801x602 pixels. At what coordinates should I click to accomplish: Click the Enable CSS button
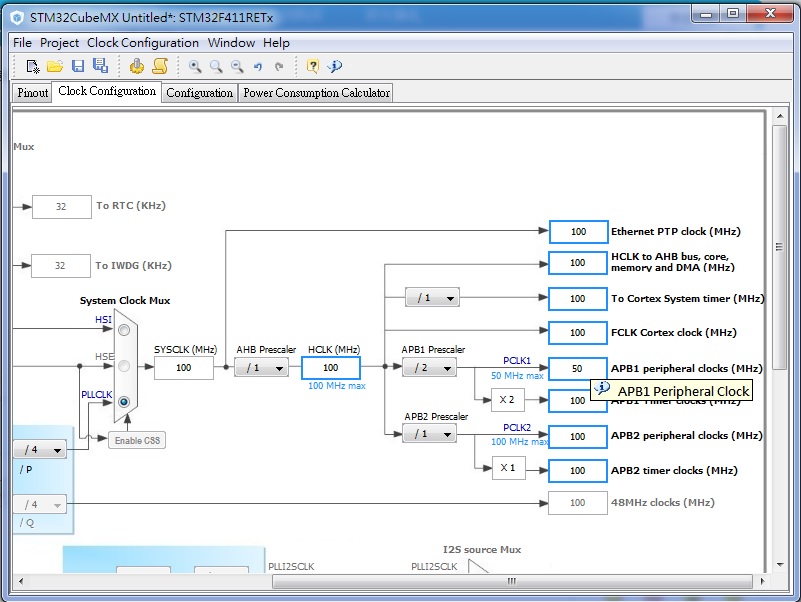pos(137,441)
